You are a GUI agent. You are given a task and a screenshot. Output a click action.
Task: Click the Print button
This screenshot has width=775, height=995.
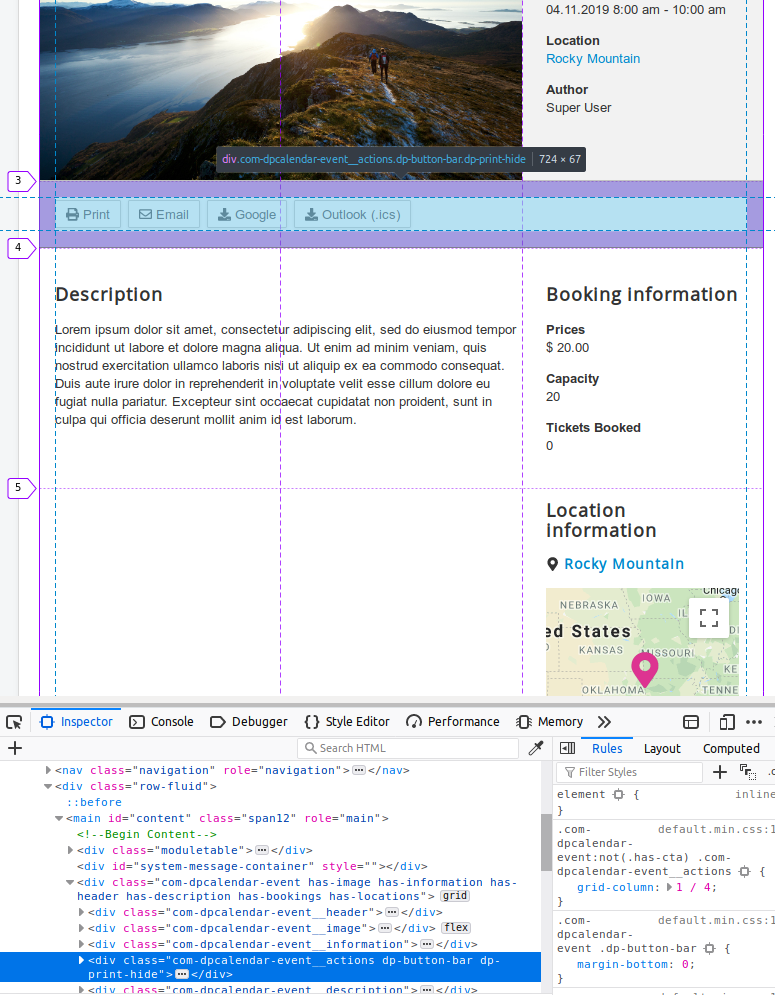(x=88, y=214)
